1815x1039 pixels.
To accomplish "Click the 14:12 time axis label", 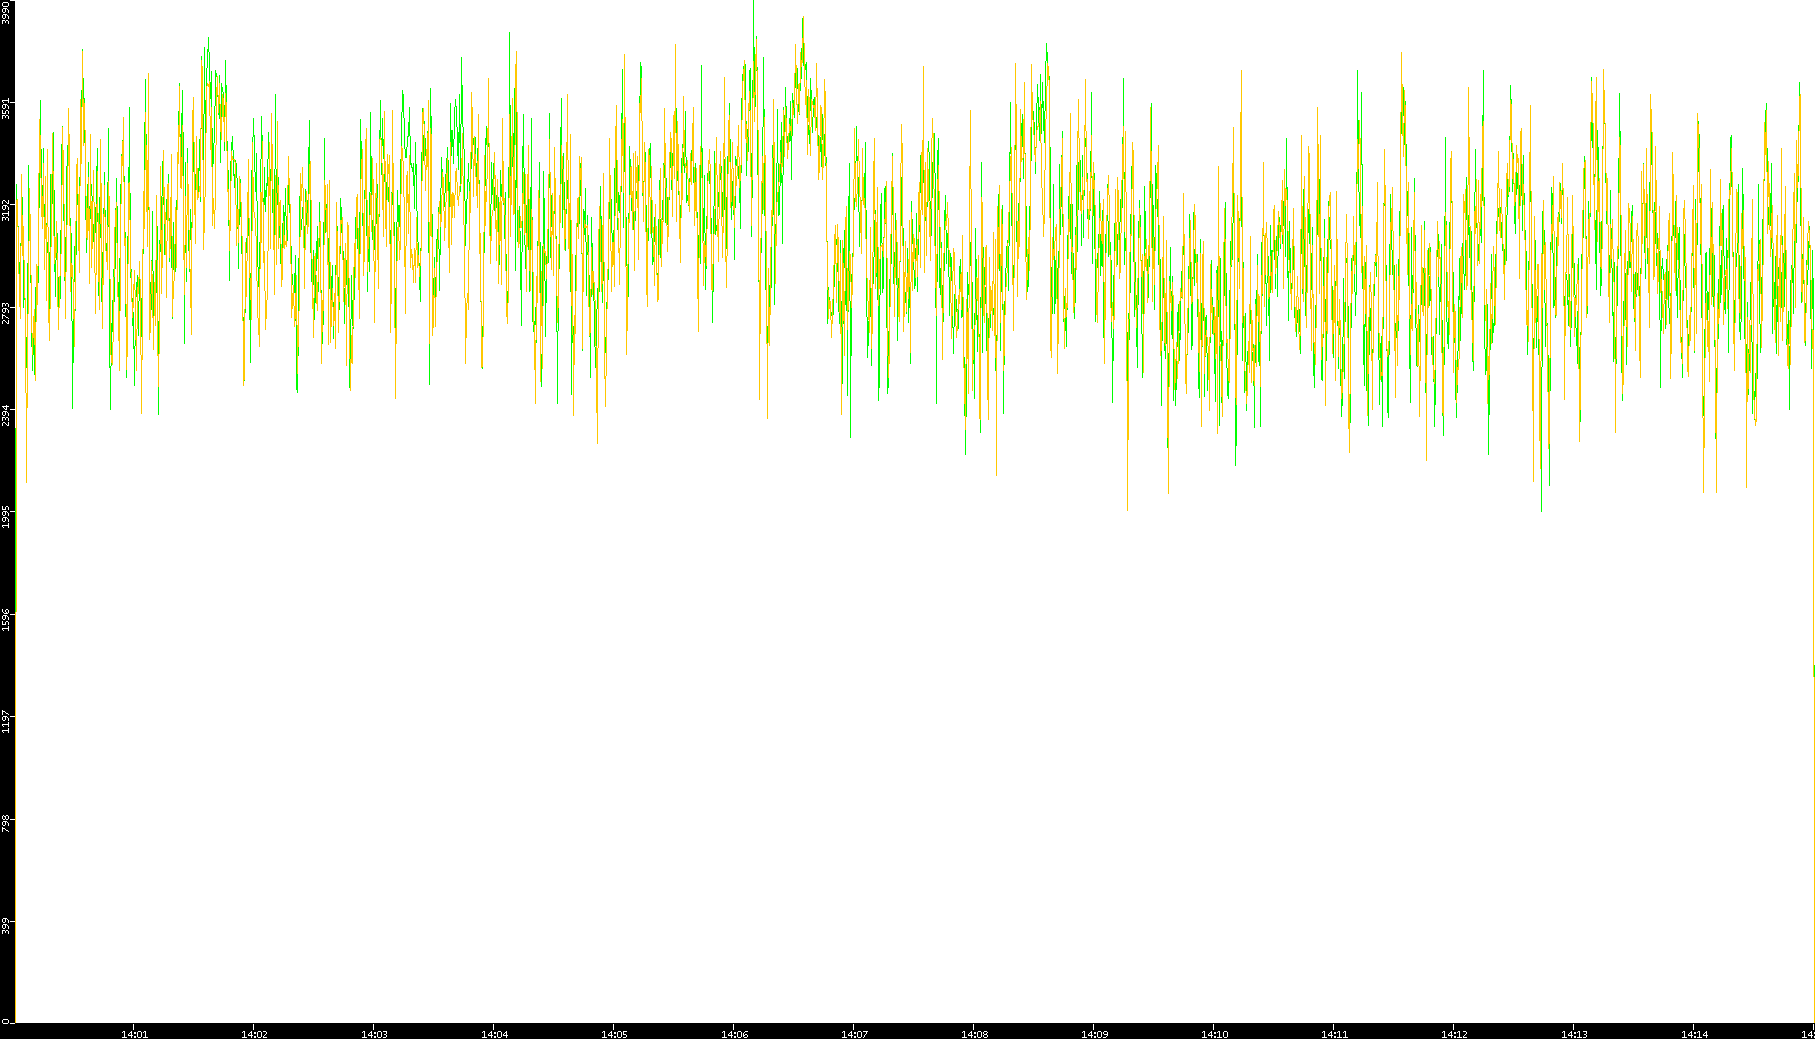I will pos(1454,1033).
